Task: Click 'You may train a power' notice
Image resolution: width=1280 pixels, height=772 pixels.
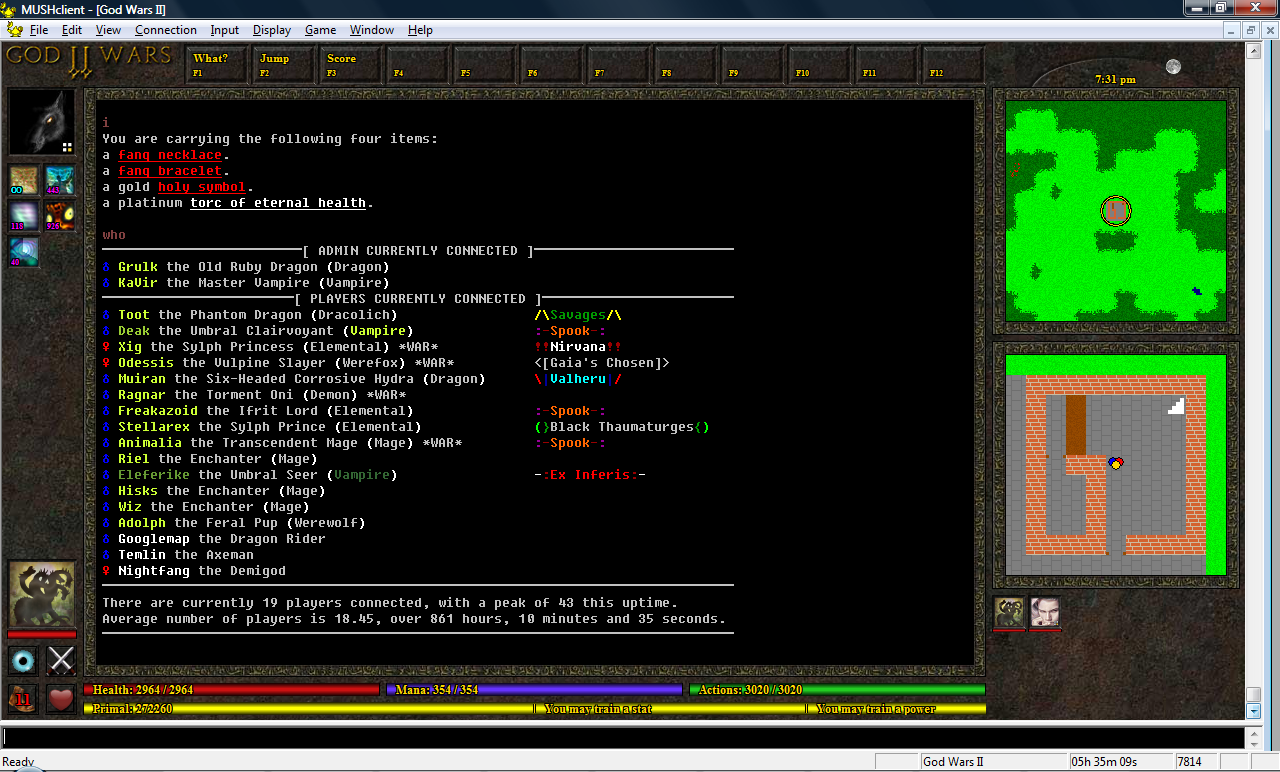Action: coord(876,709)
